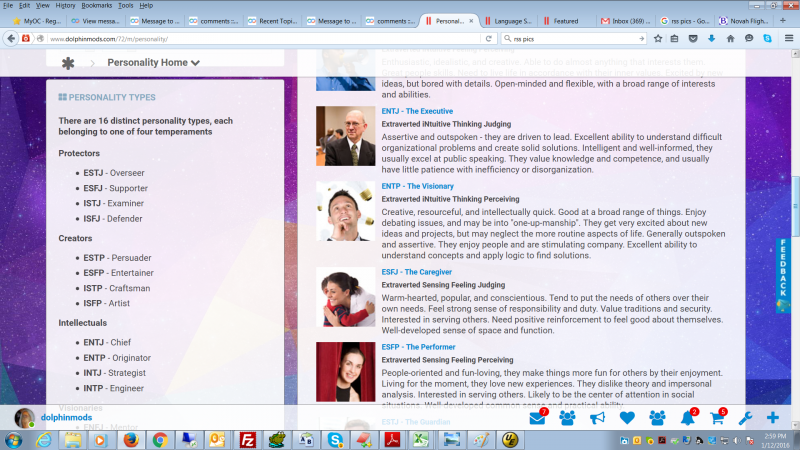Click the ENTJ Executive photo thumbnail
Viewport: 800px width, 450px height.
(x=345, y=136)
